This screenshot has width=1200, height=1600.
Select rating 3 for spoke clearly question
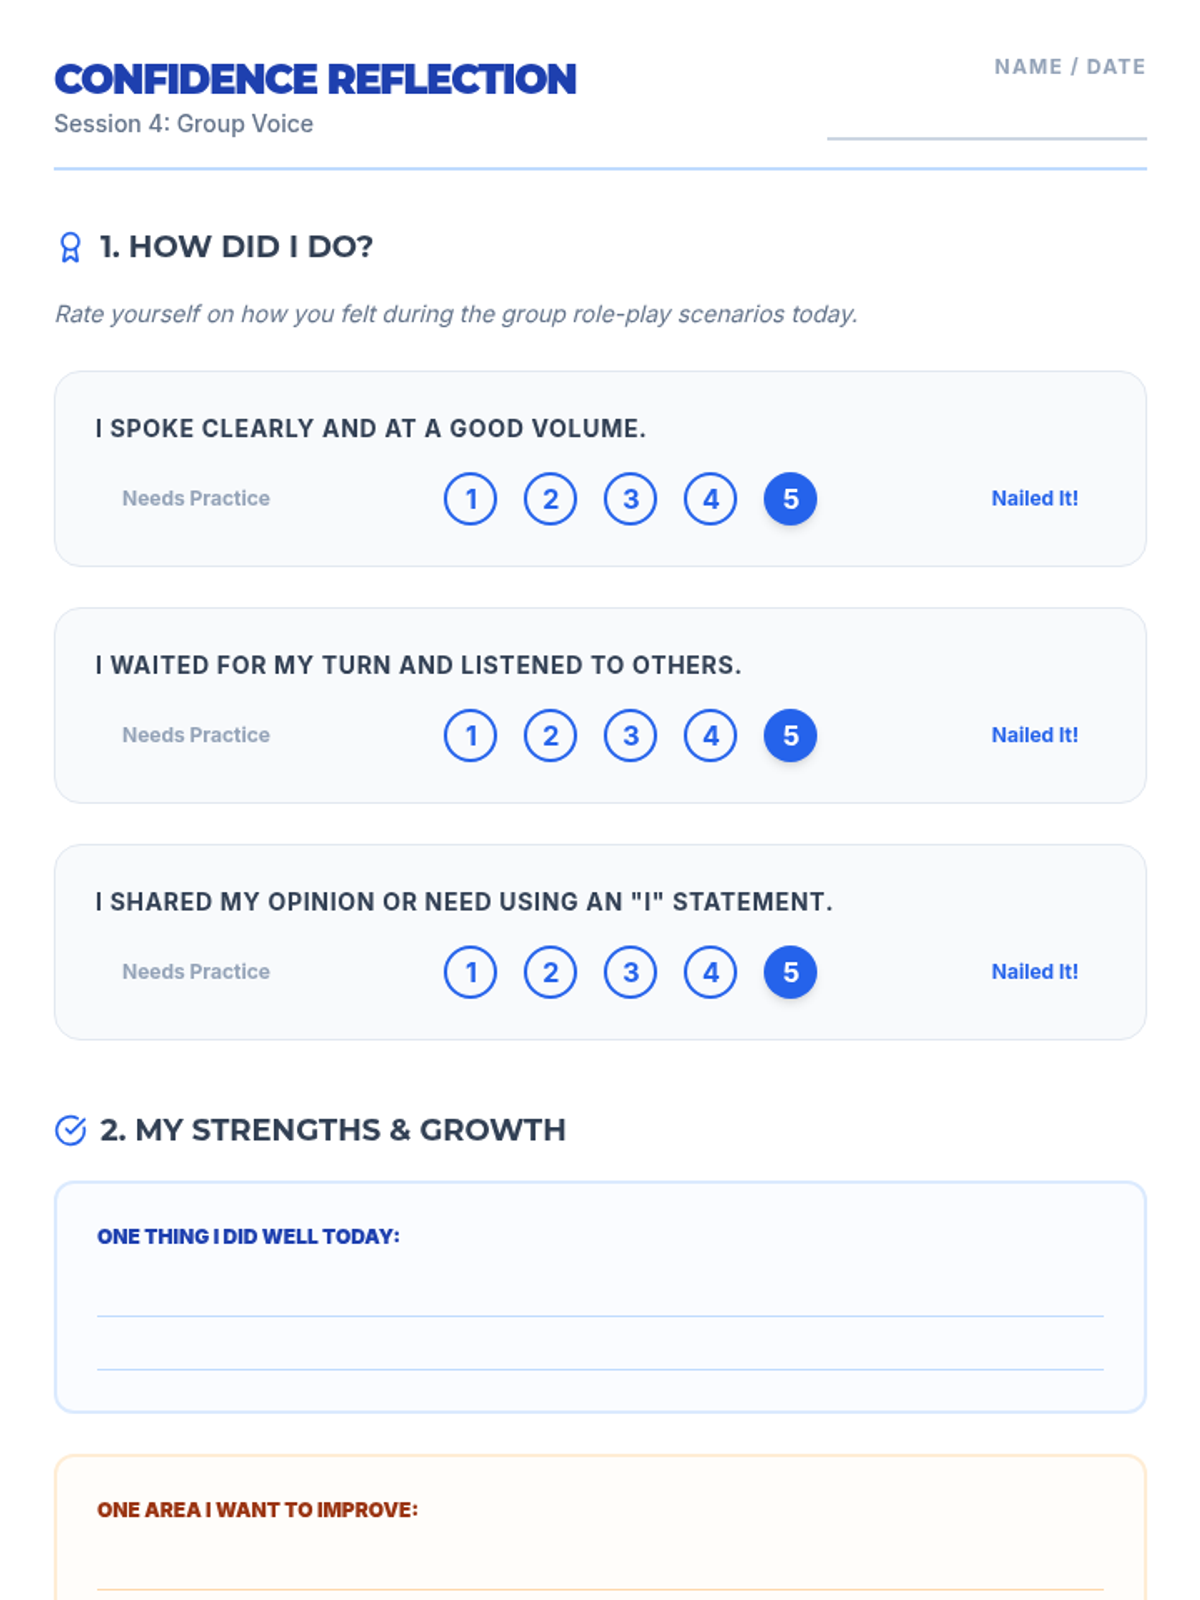(x=631, y=499)
